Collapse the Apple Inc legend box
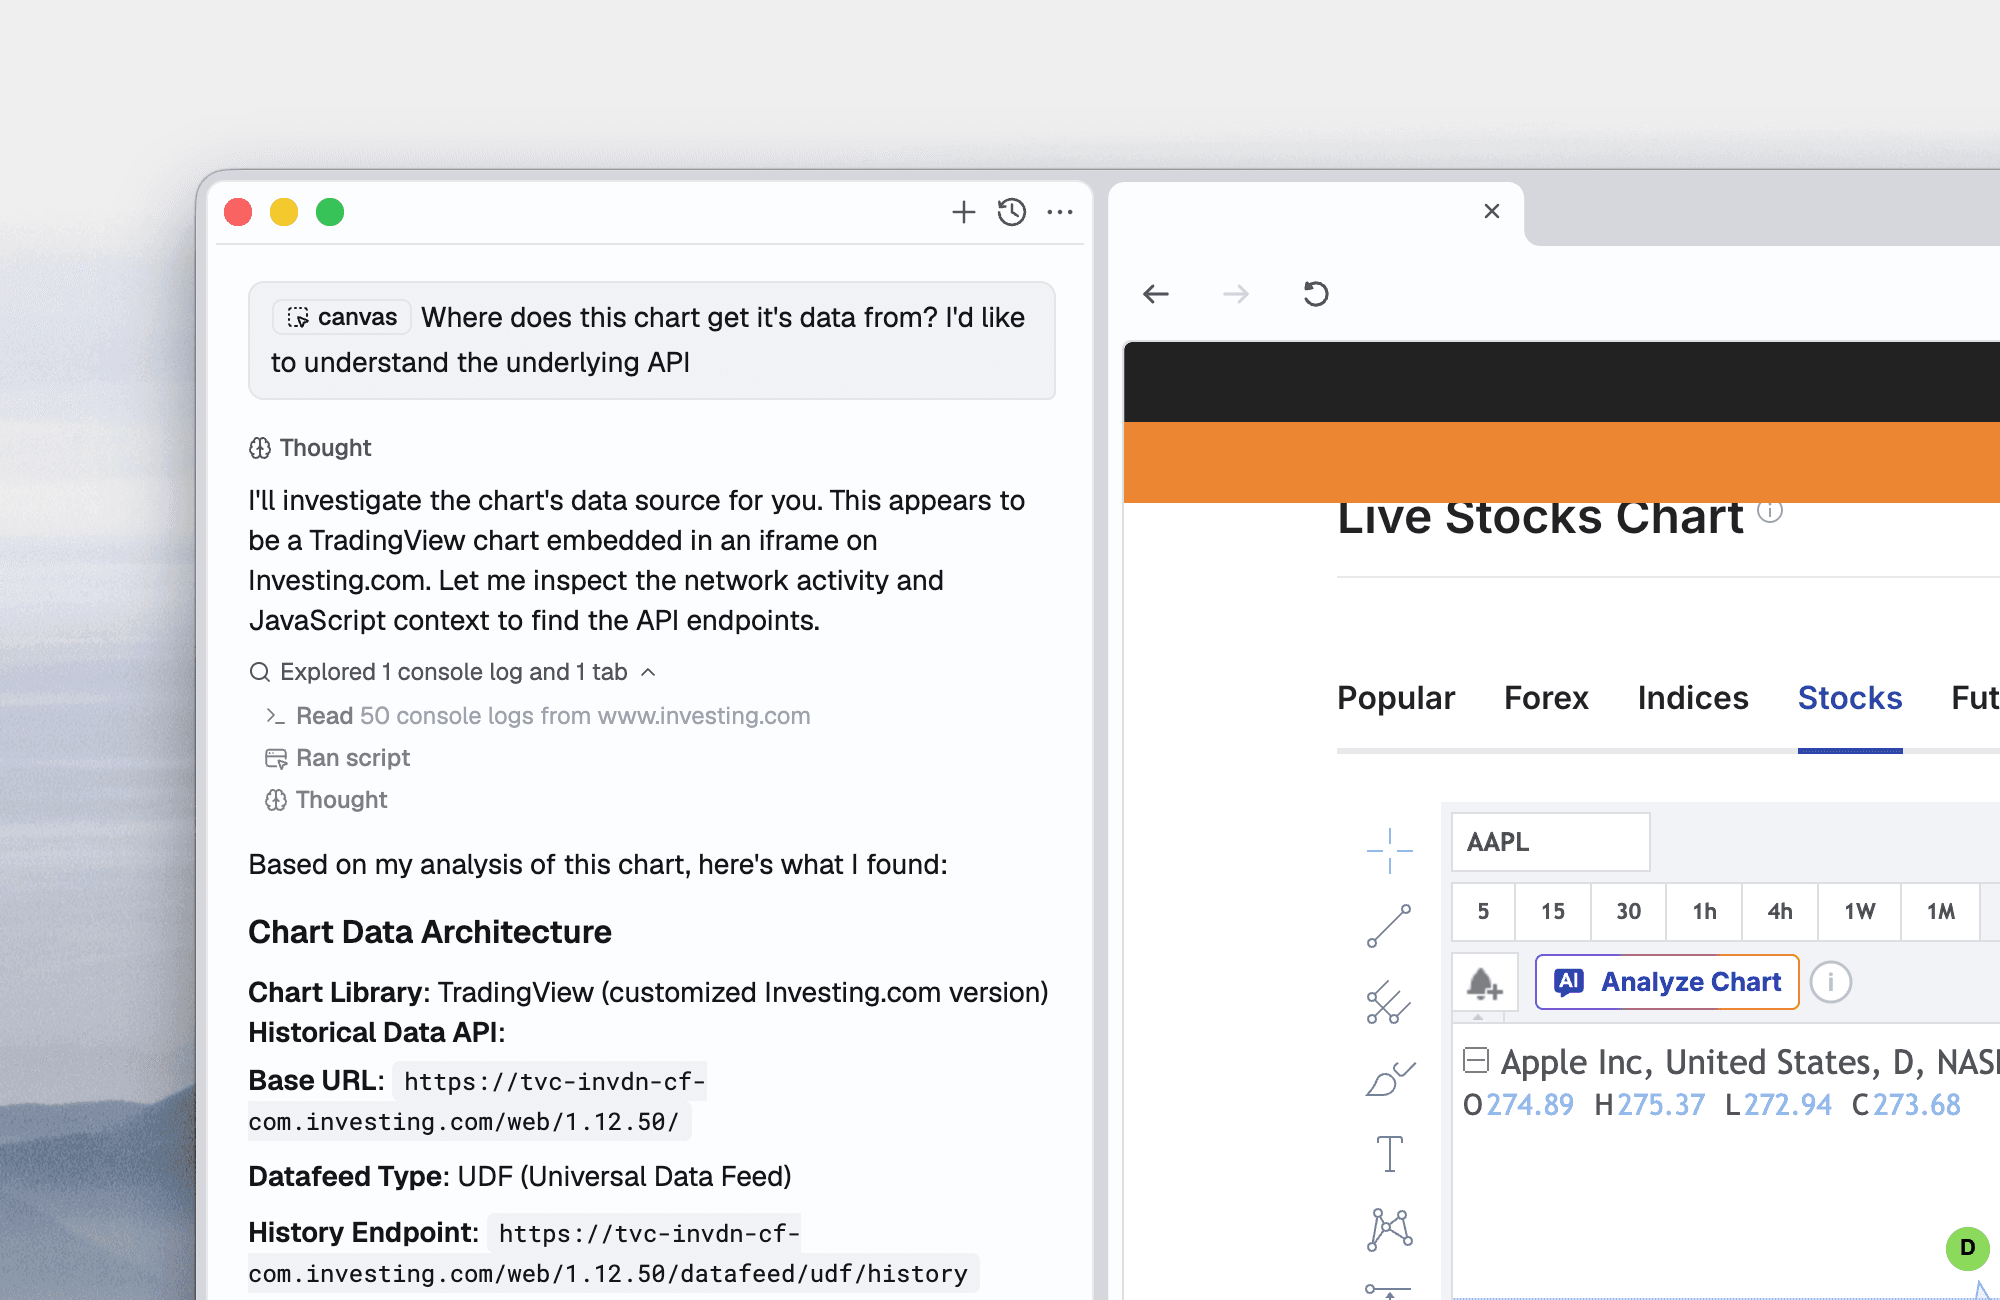This screenshot has width=2000, height=1300. pyautogui.click(x=1476, y=1060)
